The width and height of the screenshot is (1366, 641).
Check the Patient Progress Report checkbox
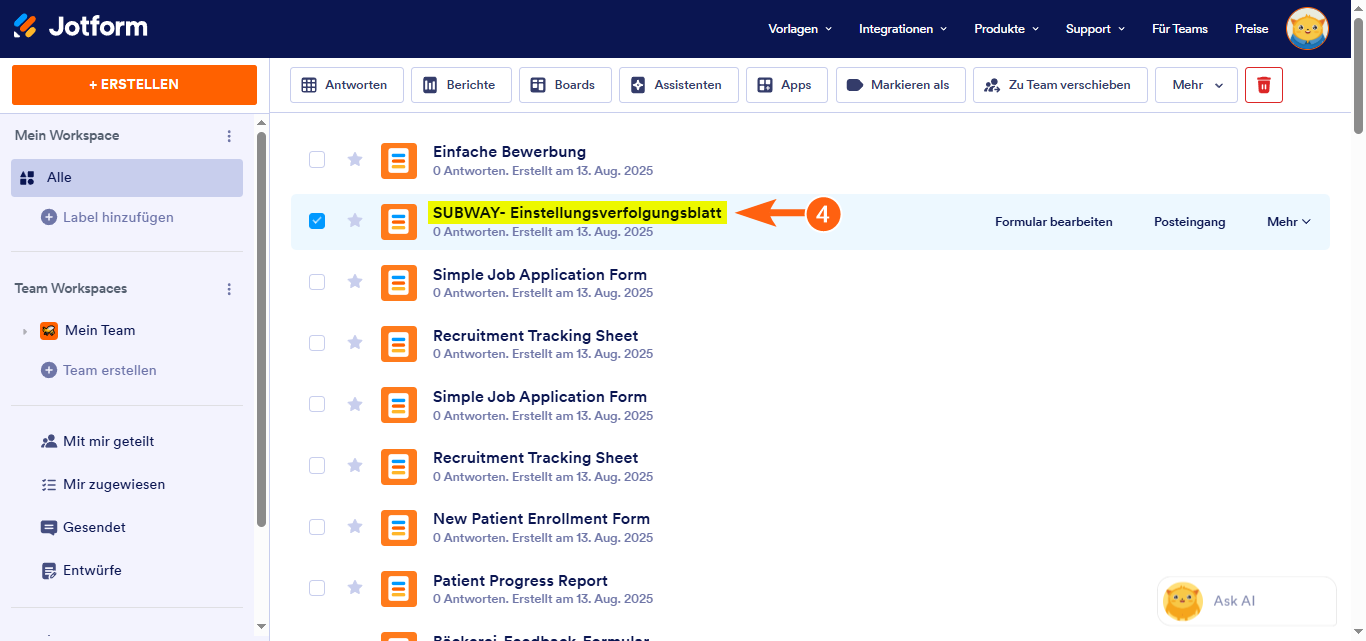(x=317, y=588)
